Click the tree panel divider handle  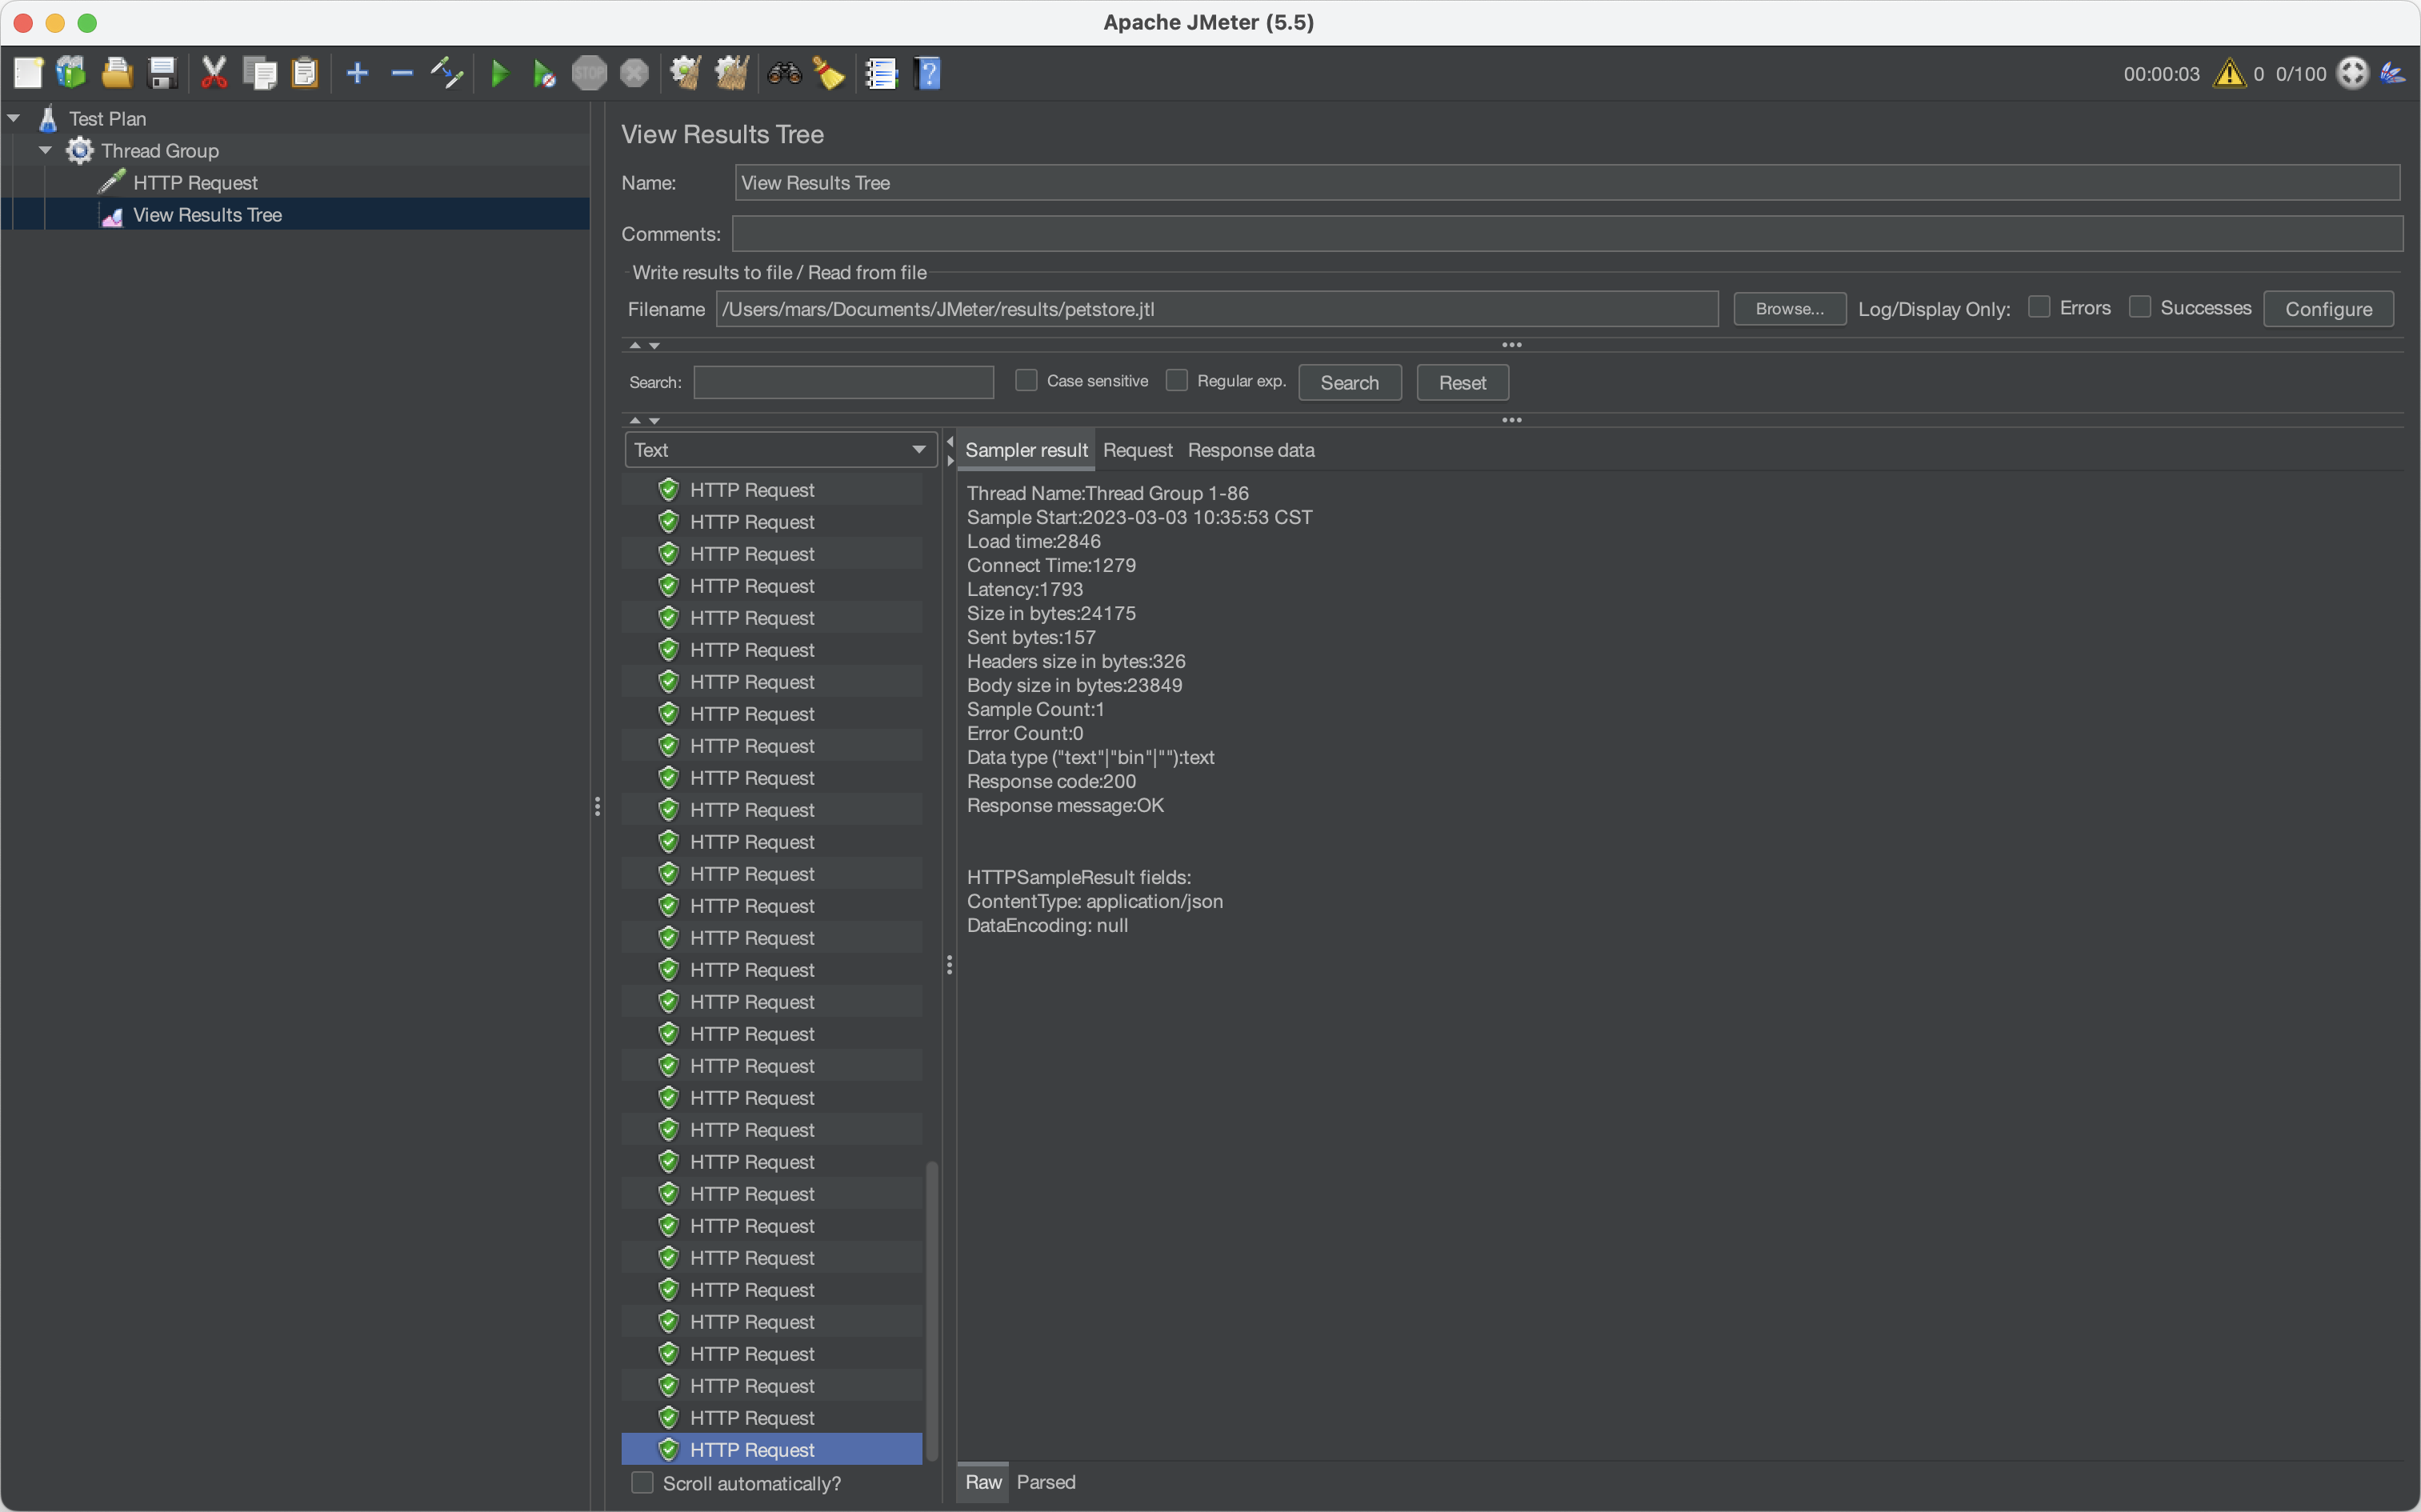[x=597, y=806]
